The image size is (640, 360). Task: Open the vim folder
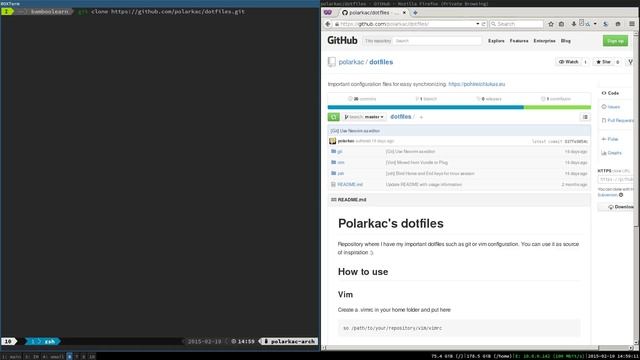(341, 162)
